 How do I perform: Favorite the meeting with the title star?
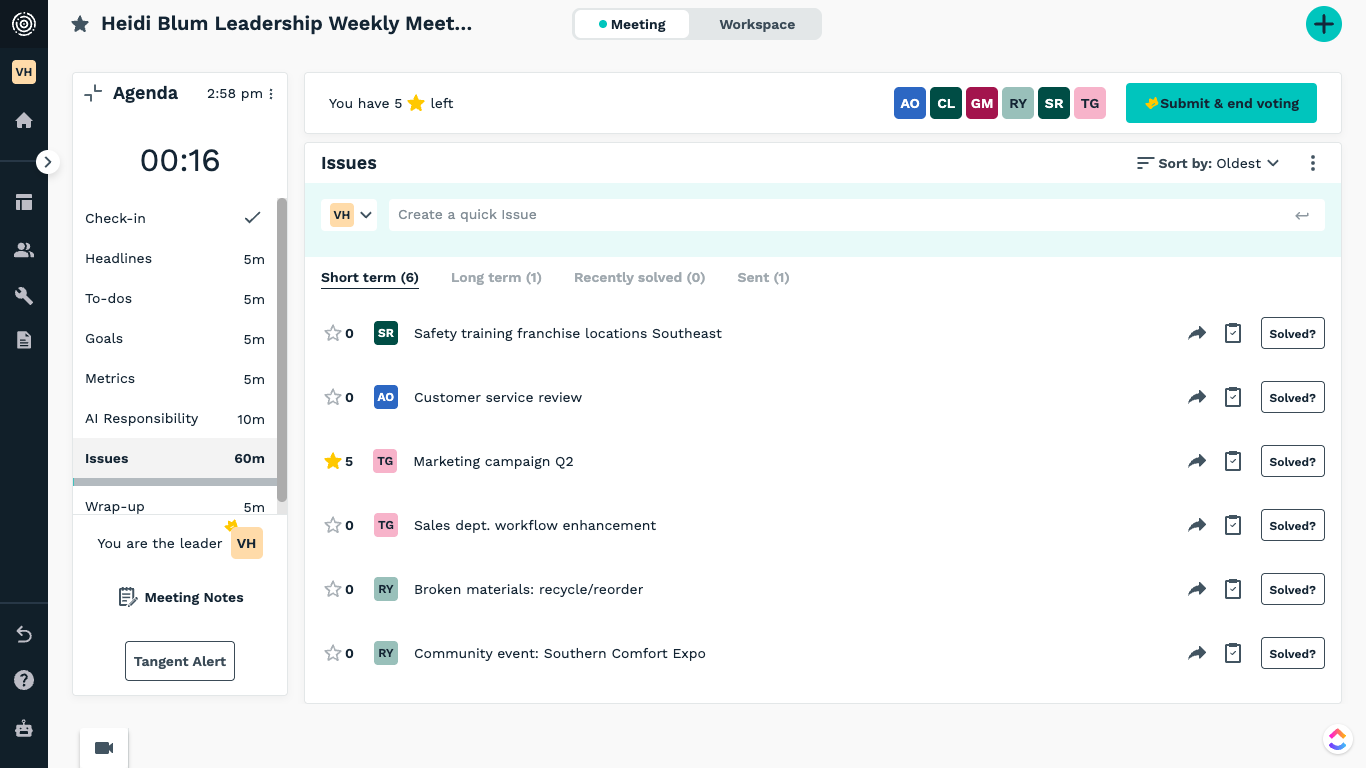pyautogui.click(x=80, y=24)
